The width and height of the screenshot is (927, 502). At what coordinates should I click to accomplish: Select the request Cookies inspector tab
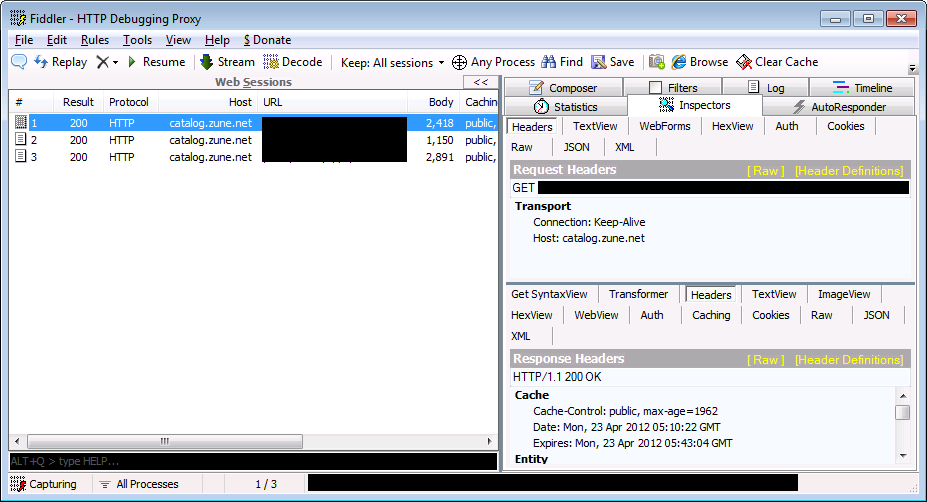(845, 126)
